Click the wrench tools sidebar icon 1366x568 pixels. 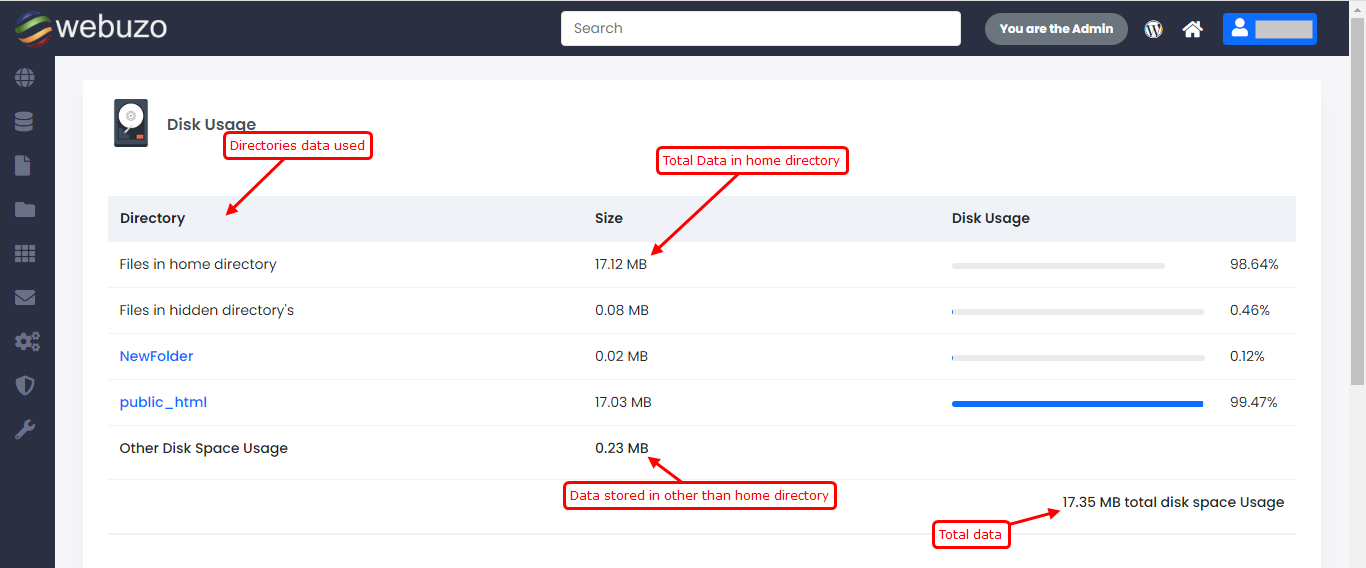25,430
